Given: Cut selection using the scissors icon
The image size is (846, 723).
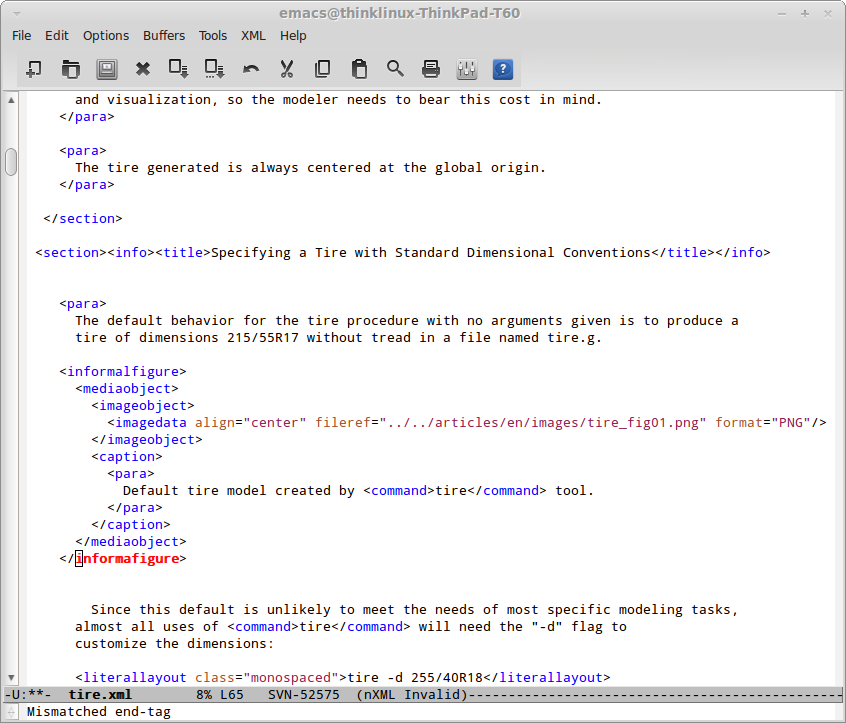Looking at the screenshot, I should pos(287,69).
